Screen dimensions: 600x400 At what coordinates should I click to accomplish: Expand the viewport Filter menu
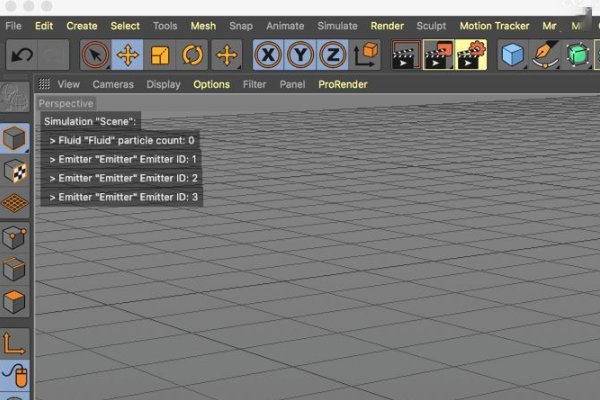pos(254,85)
